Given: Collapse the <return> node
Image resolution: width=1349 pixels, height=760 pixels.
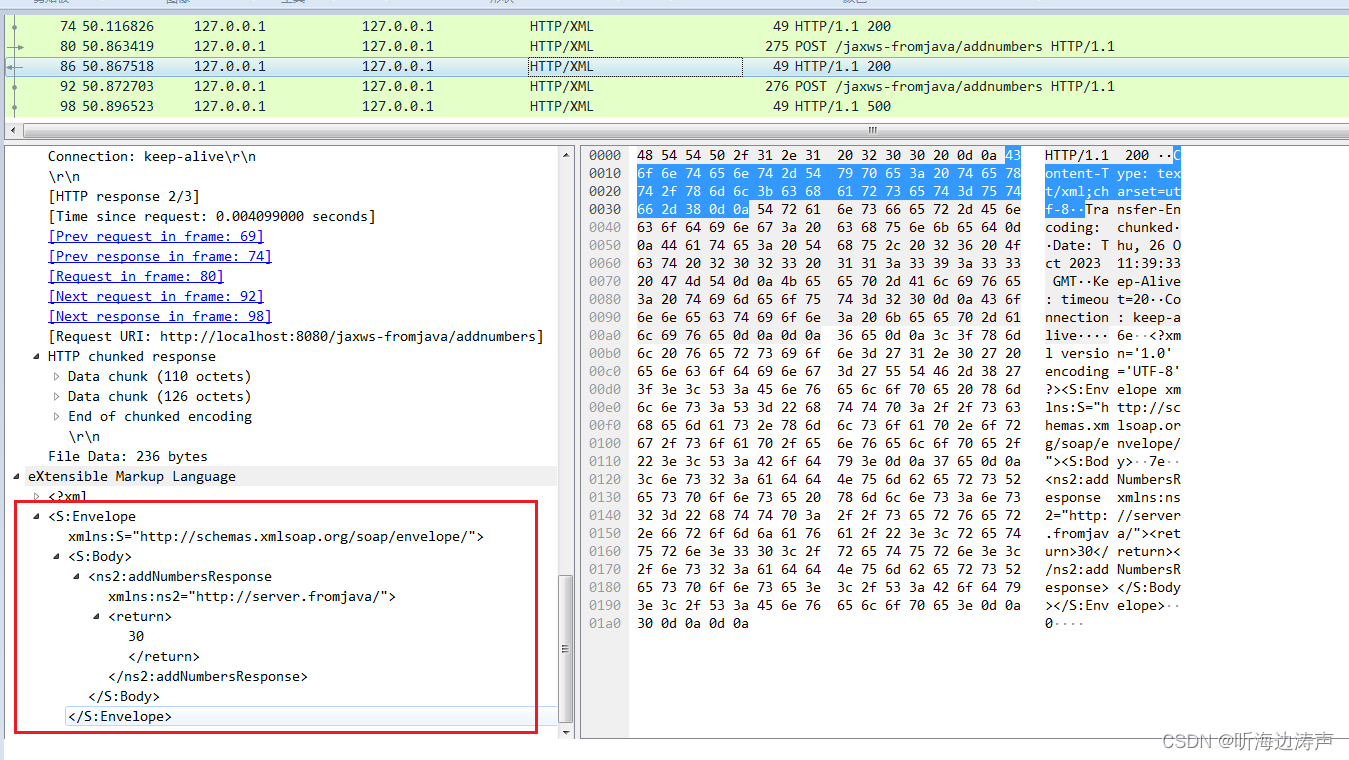Looking at the screenshot, I should pyautogui.click(x=97, y=617).
